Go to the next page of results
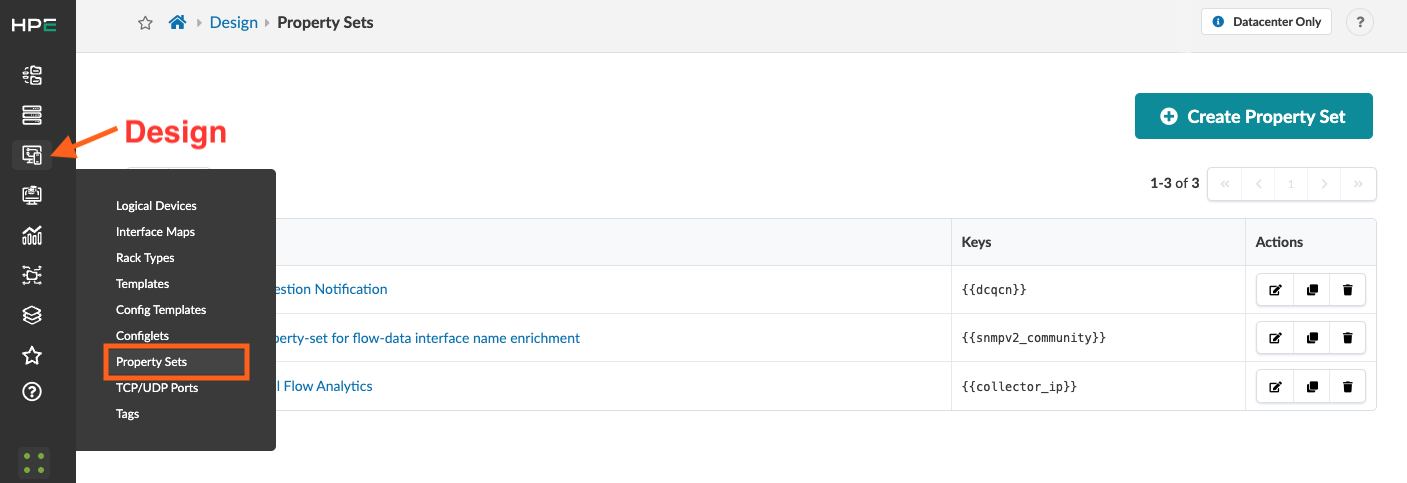The height and width of the screenshot is (483, 1407). click(1324, 184)
